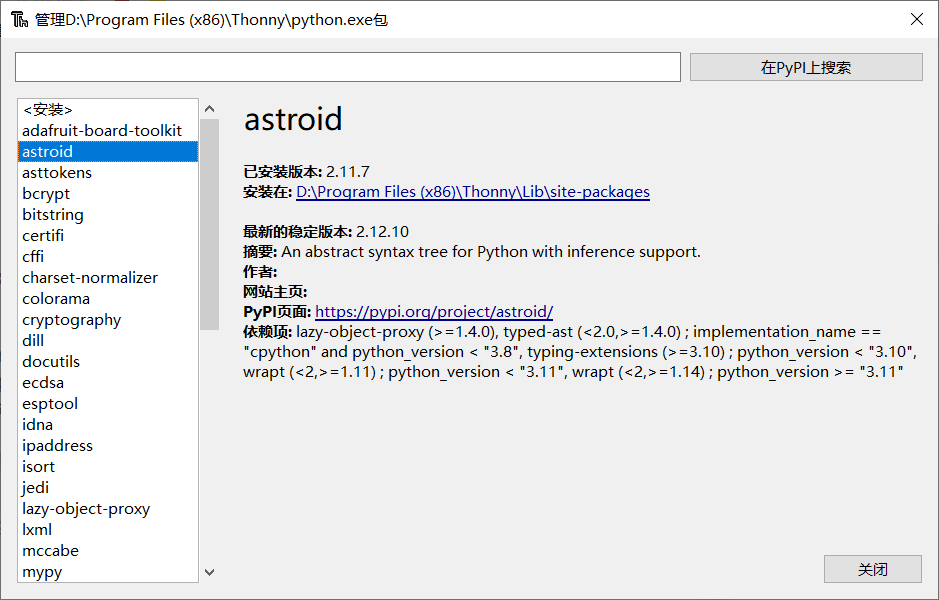Click the 关闭 button
Screen dimensions: 939x600
tap(873, 568)
